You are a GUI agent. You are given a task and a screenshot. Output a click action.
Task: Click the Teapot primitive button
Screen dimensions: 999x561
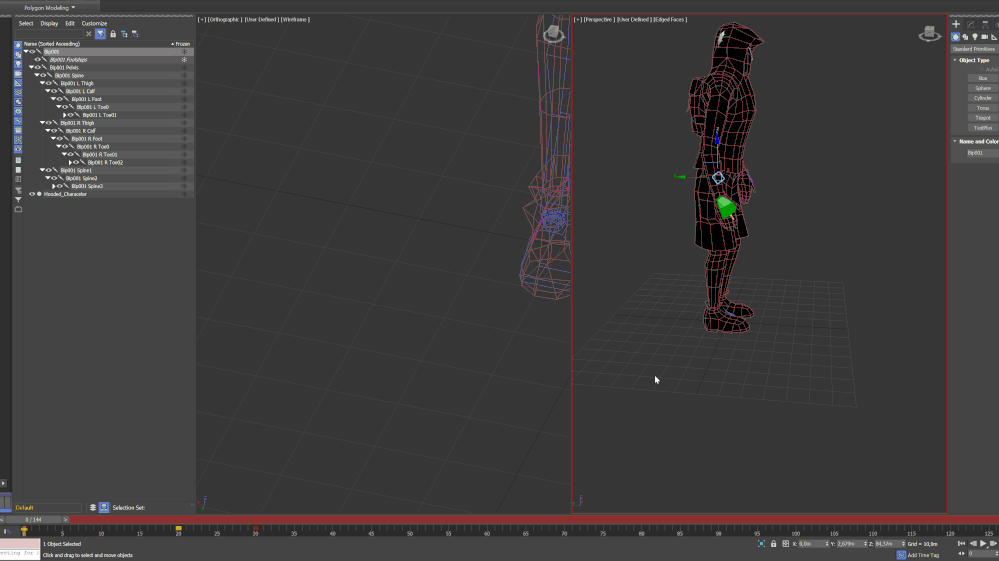pos(983,118)
